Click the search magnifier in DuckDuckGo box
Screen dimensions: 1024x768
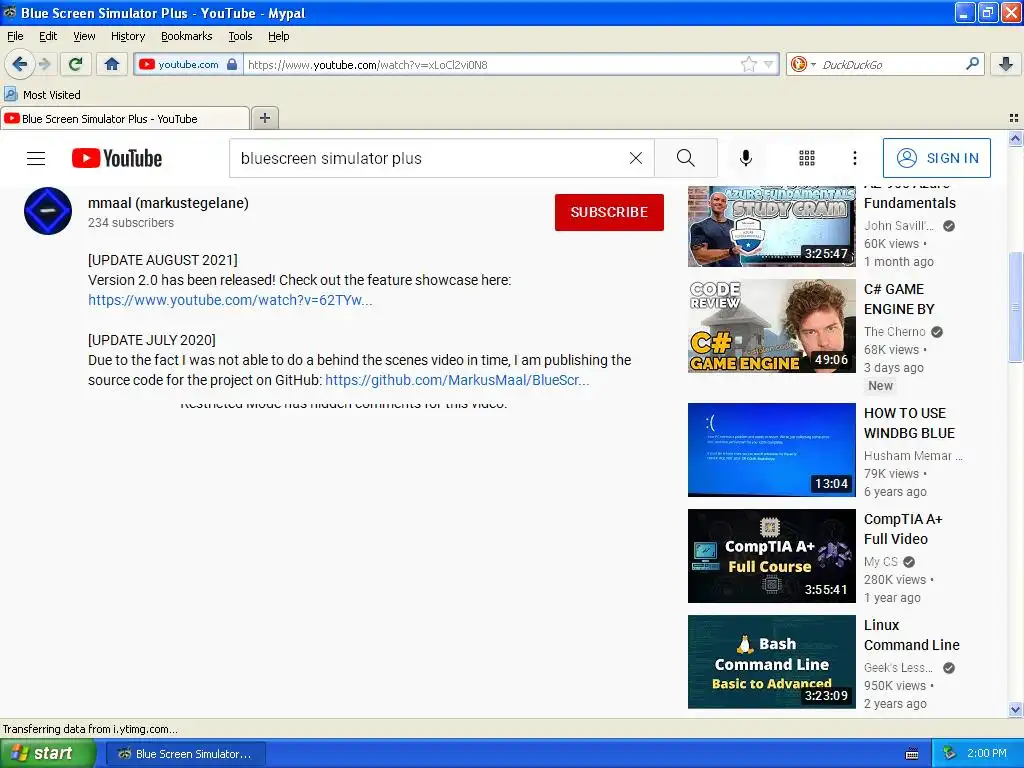(x=972, y=64)
